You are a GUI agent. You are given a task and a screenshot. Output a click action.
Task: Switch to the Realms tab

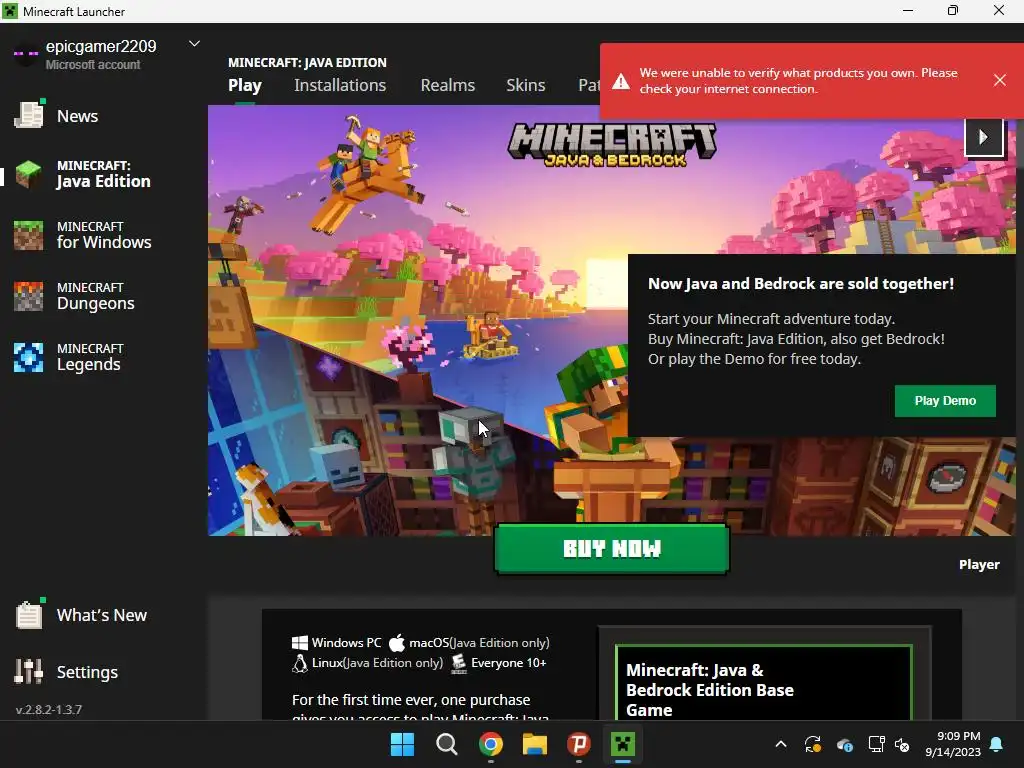click(447, 86)
